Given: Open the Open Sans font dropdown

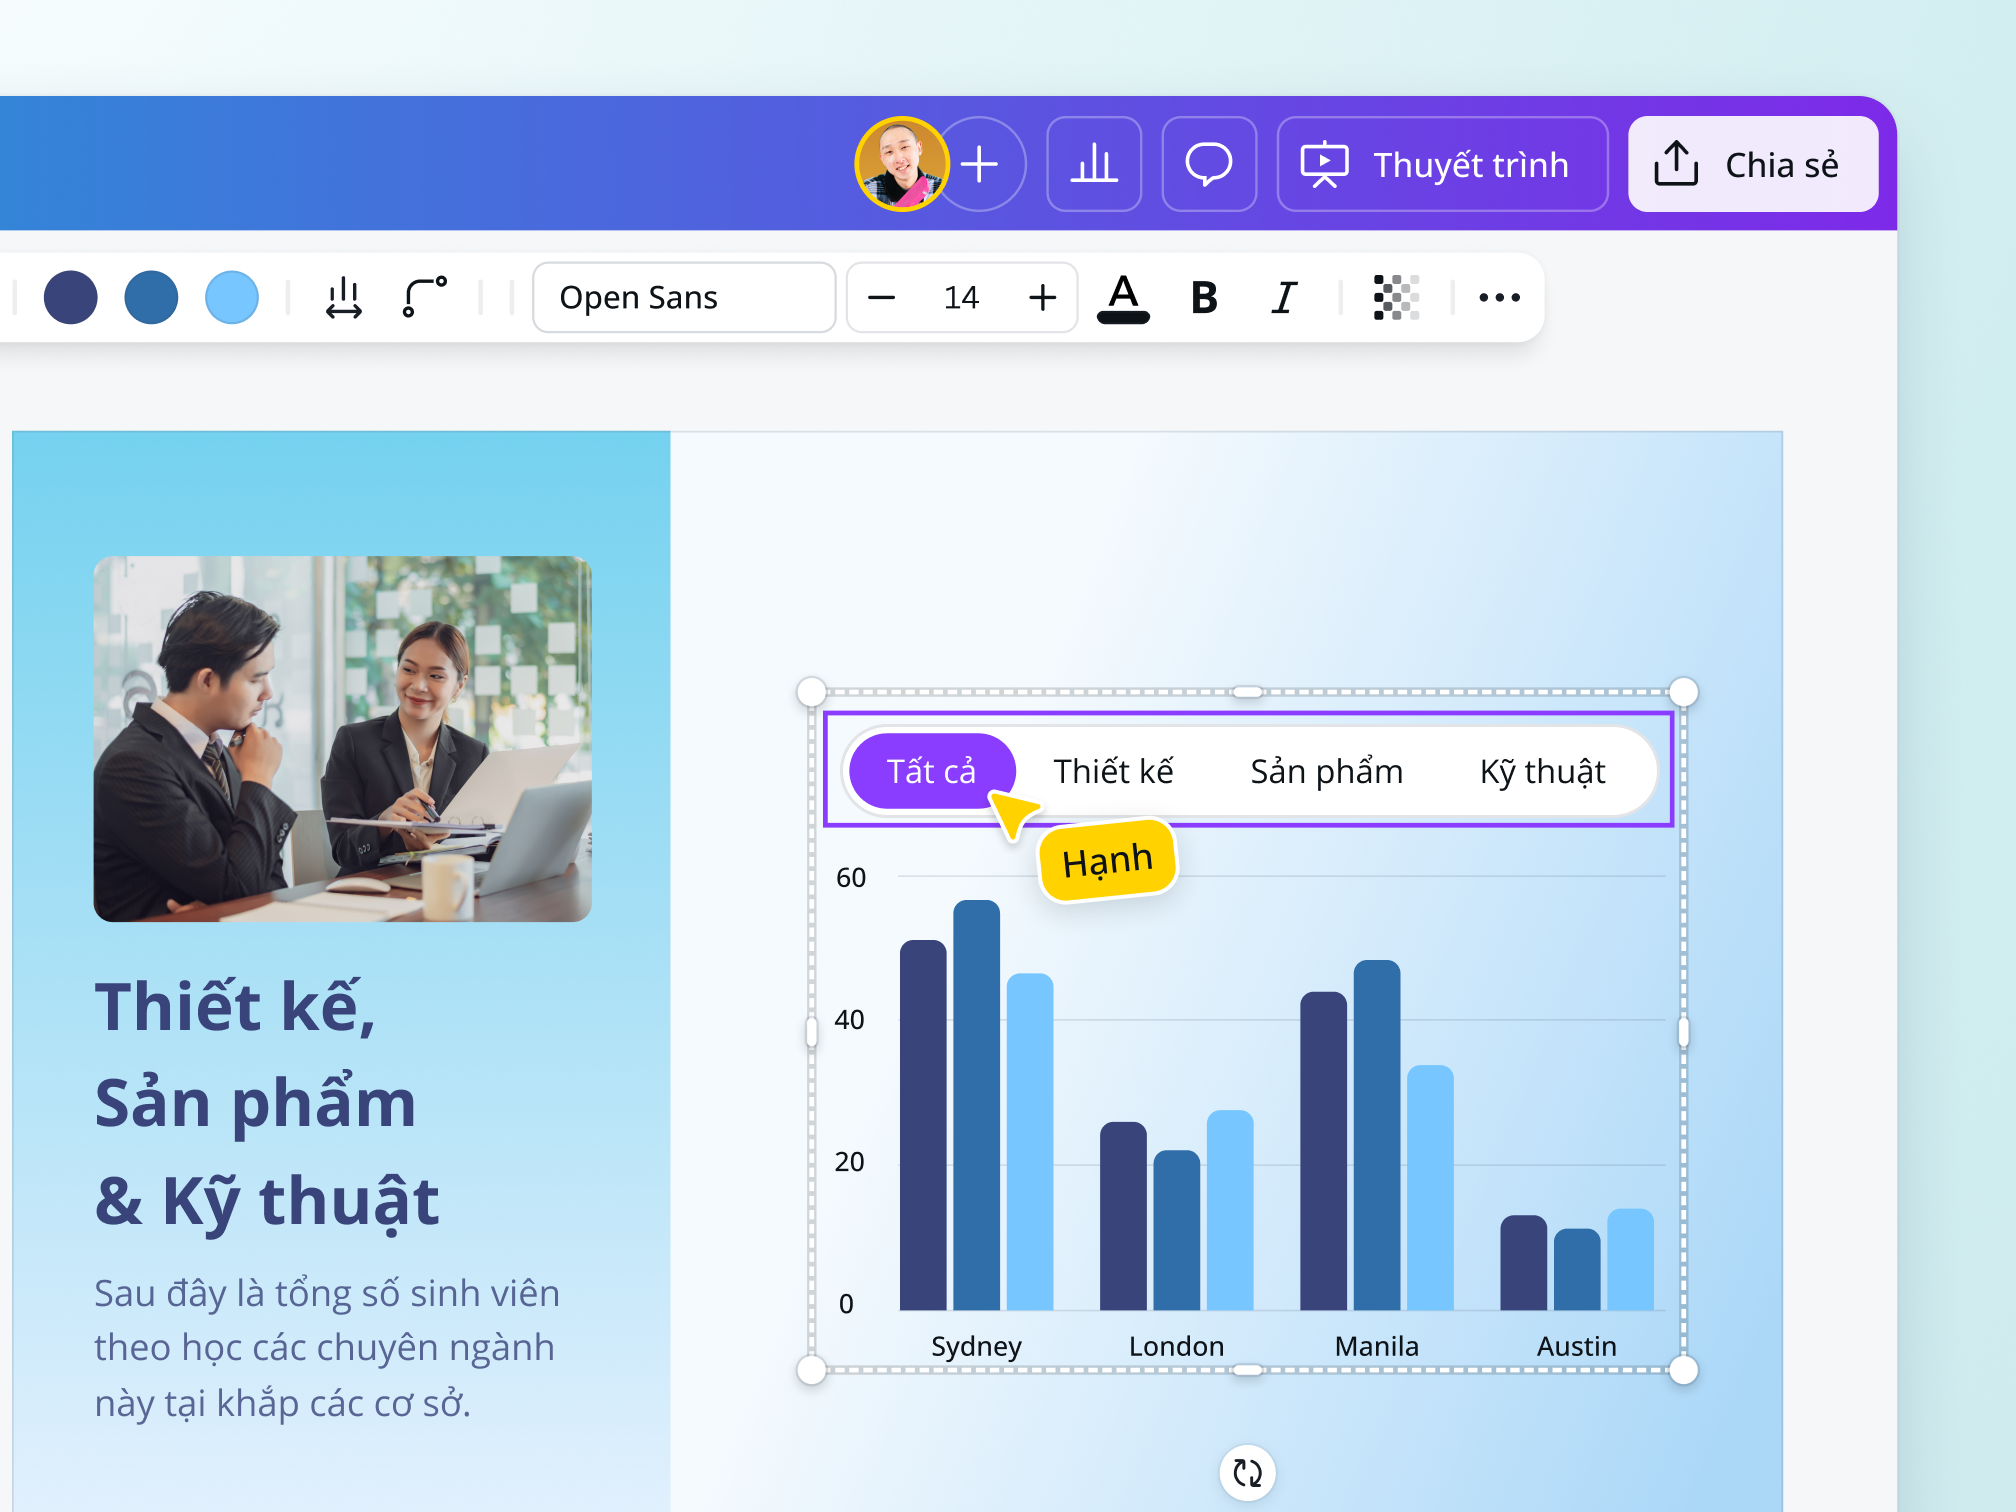Looking at the screenshot, I should coord(684,297).
